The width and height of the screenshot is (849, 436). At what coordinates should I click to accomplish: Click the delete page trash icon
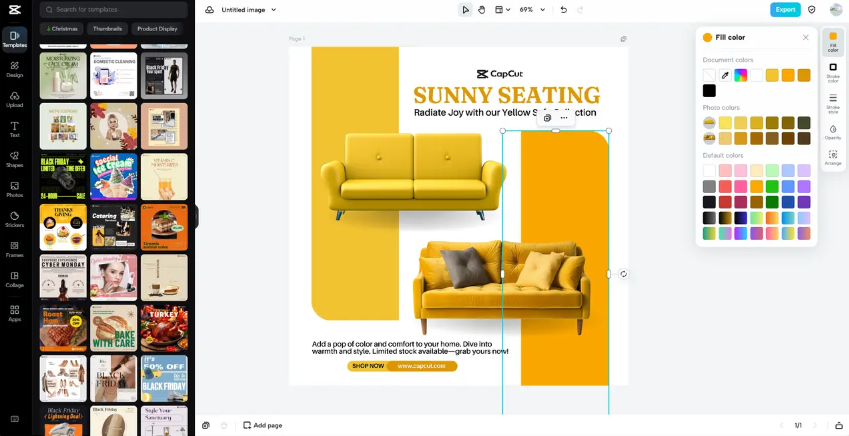[224, 425]
